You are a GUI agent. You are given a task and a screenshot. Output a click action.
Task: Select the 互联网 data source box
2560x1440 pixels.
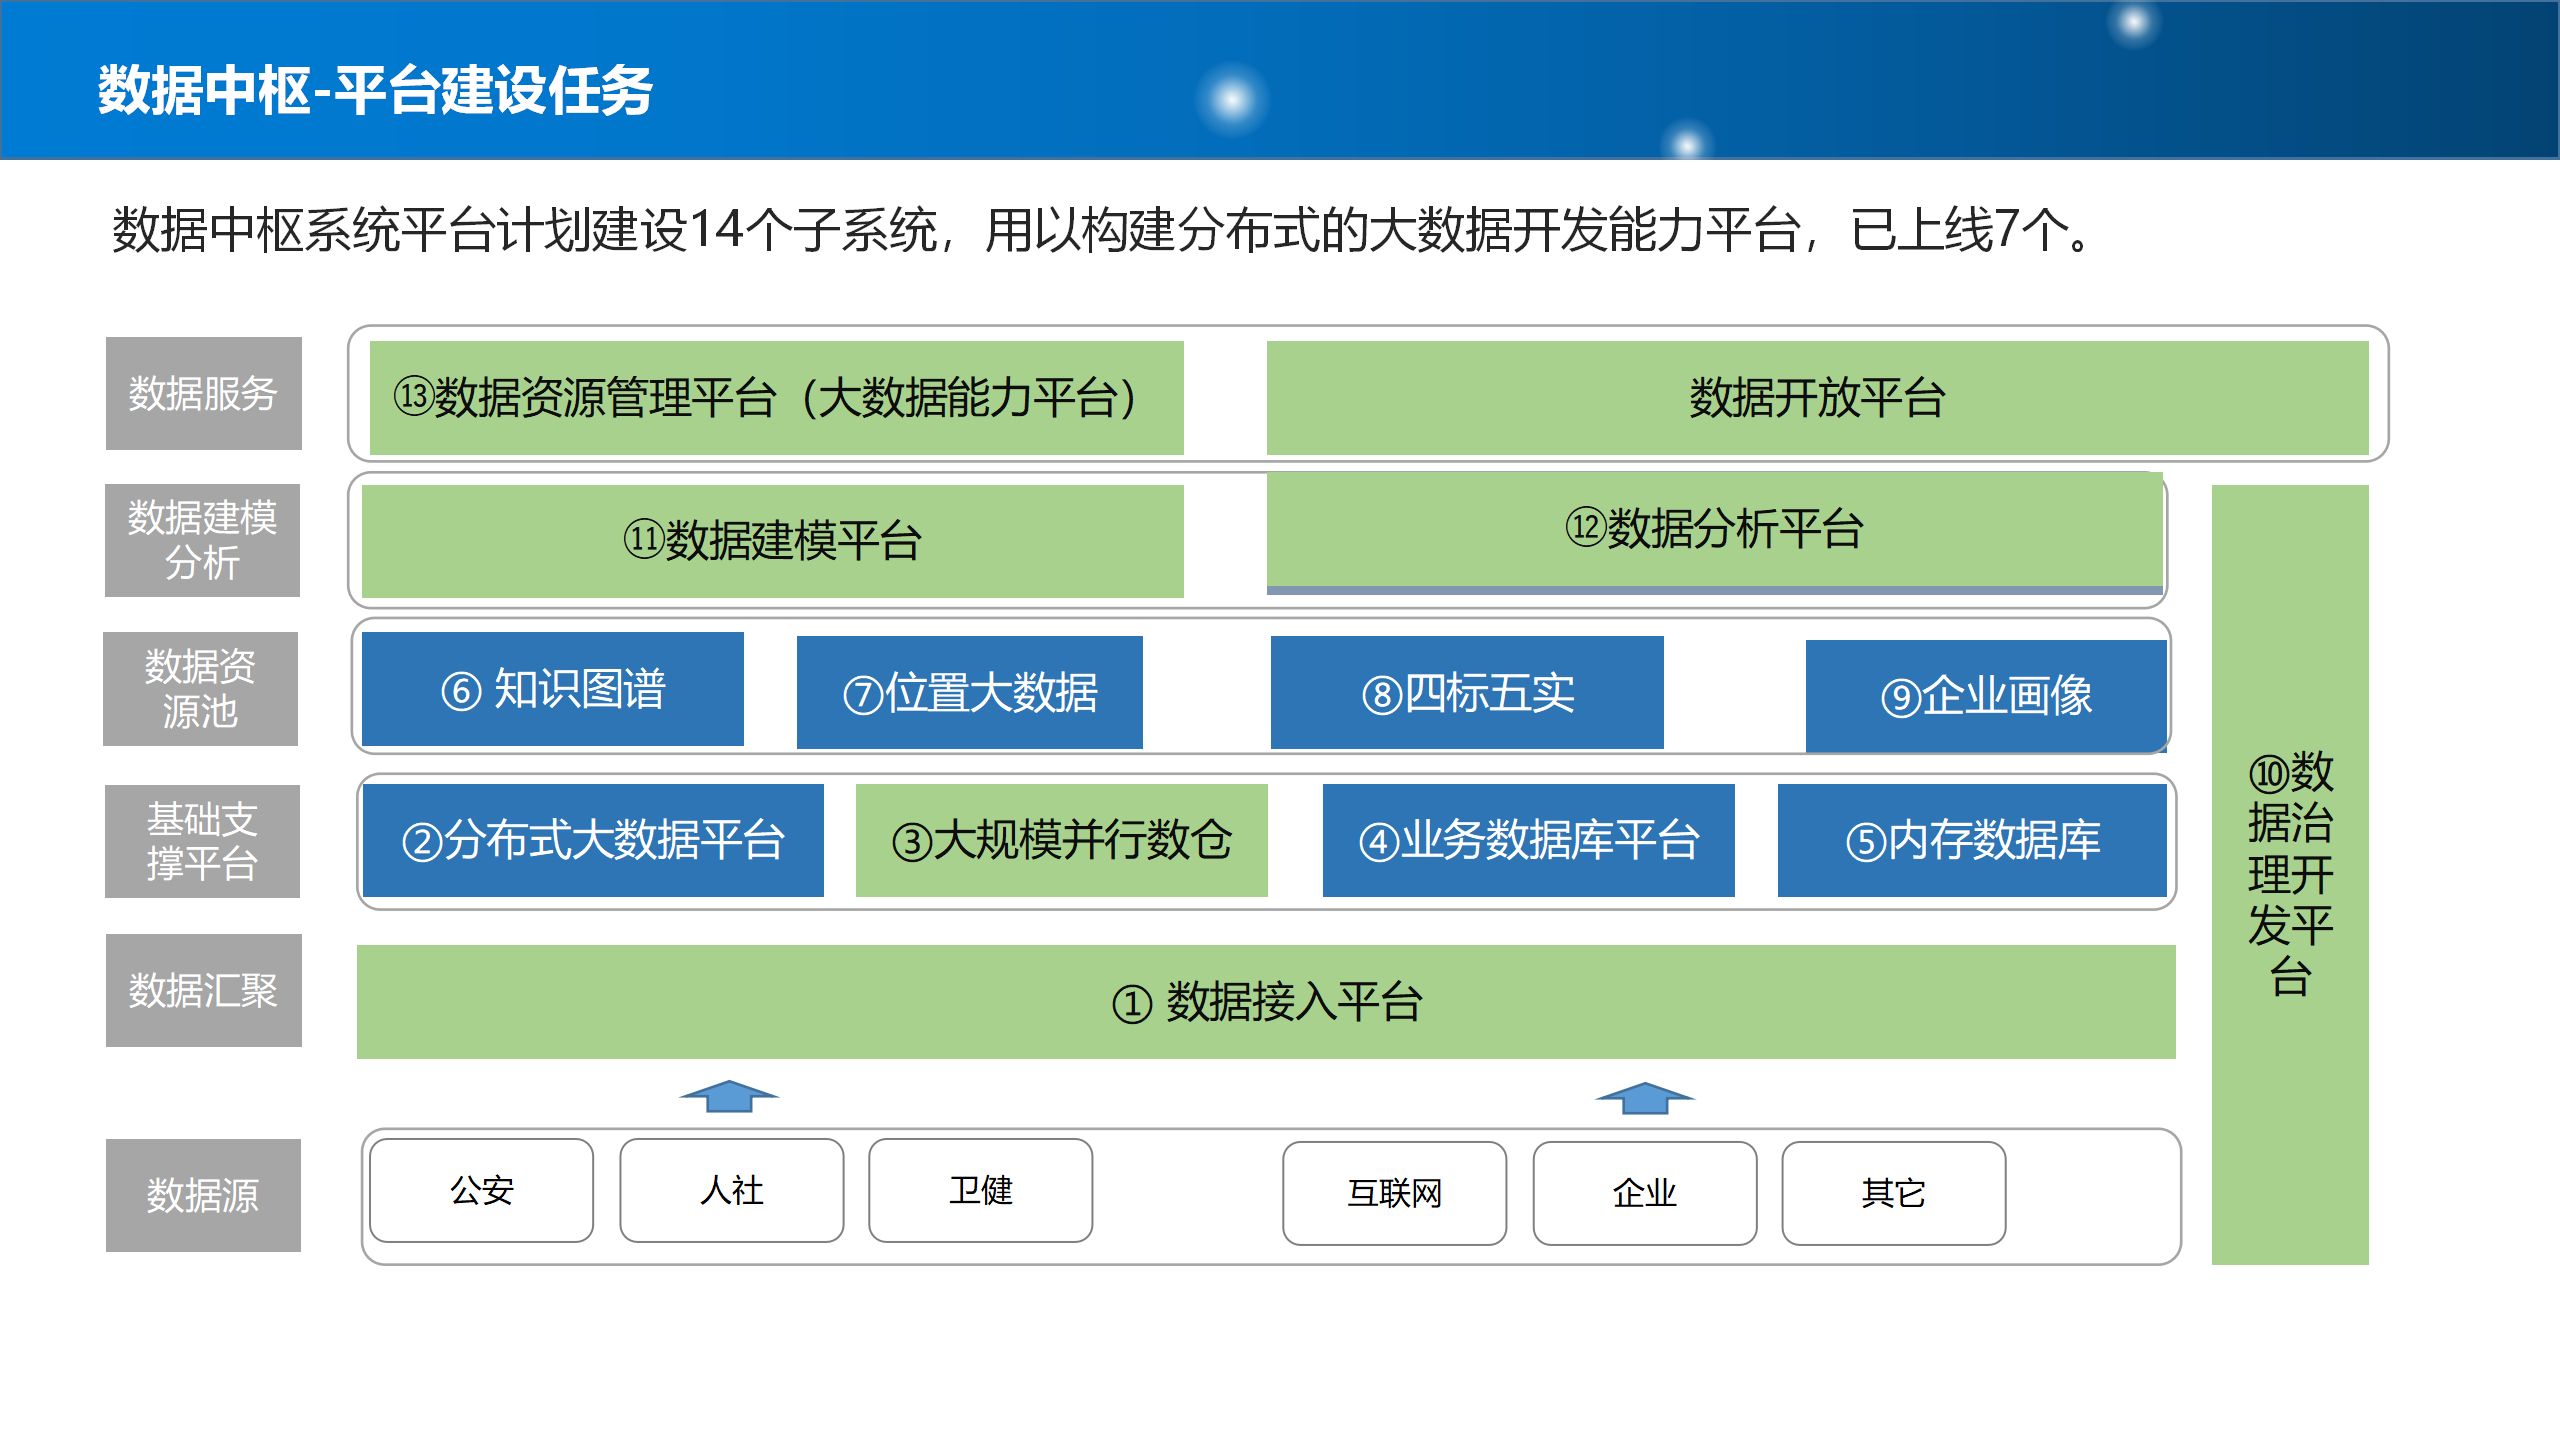(1395, 1193)
